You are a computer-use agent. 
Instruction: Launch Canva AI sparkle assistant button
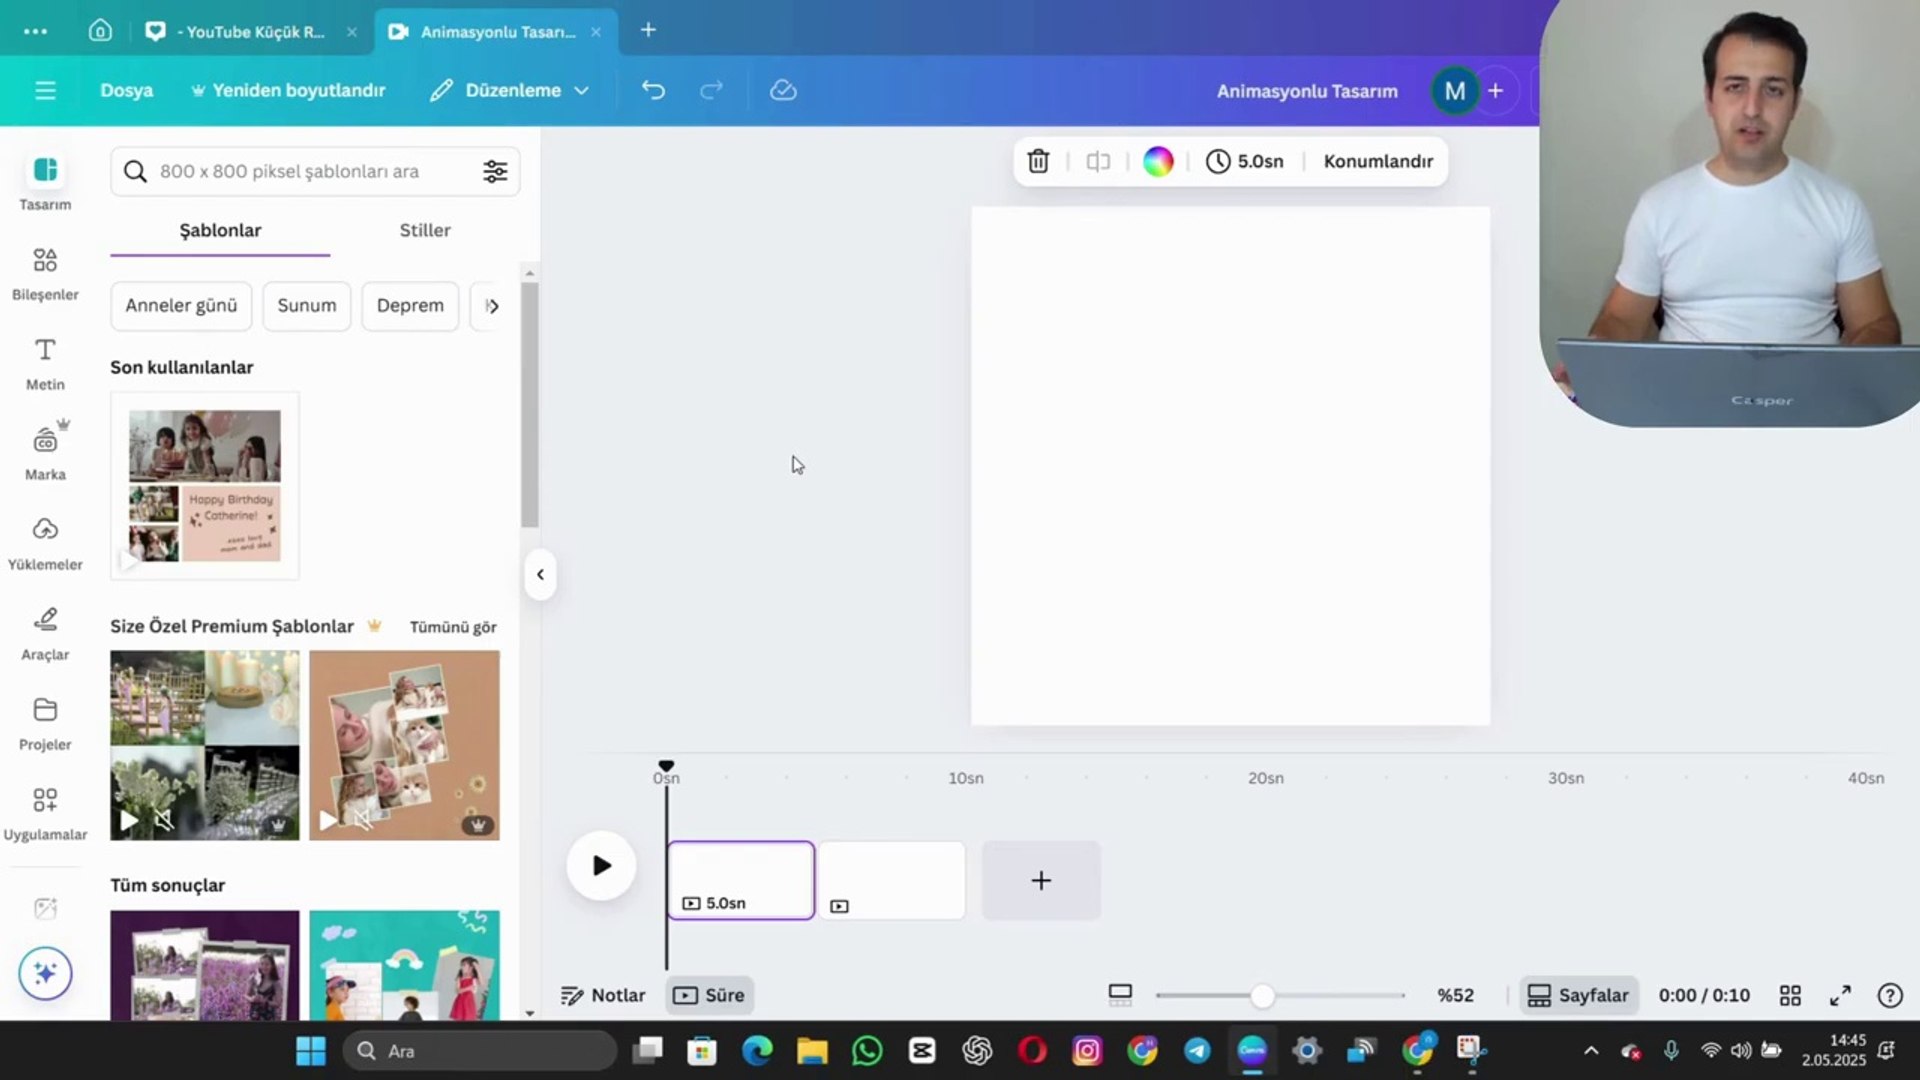pos(45,973)
